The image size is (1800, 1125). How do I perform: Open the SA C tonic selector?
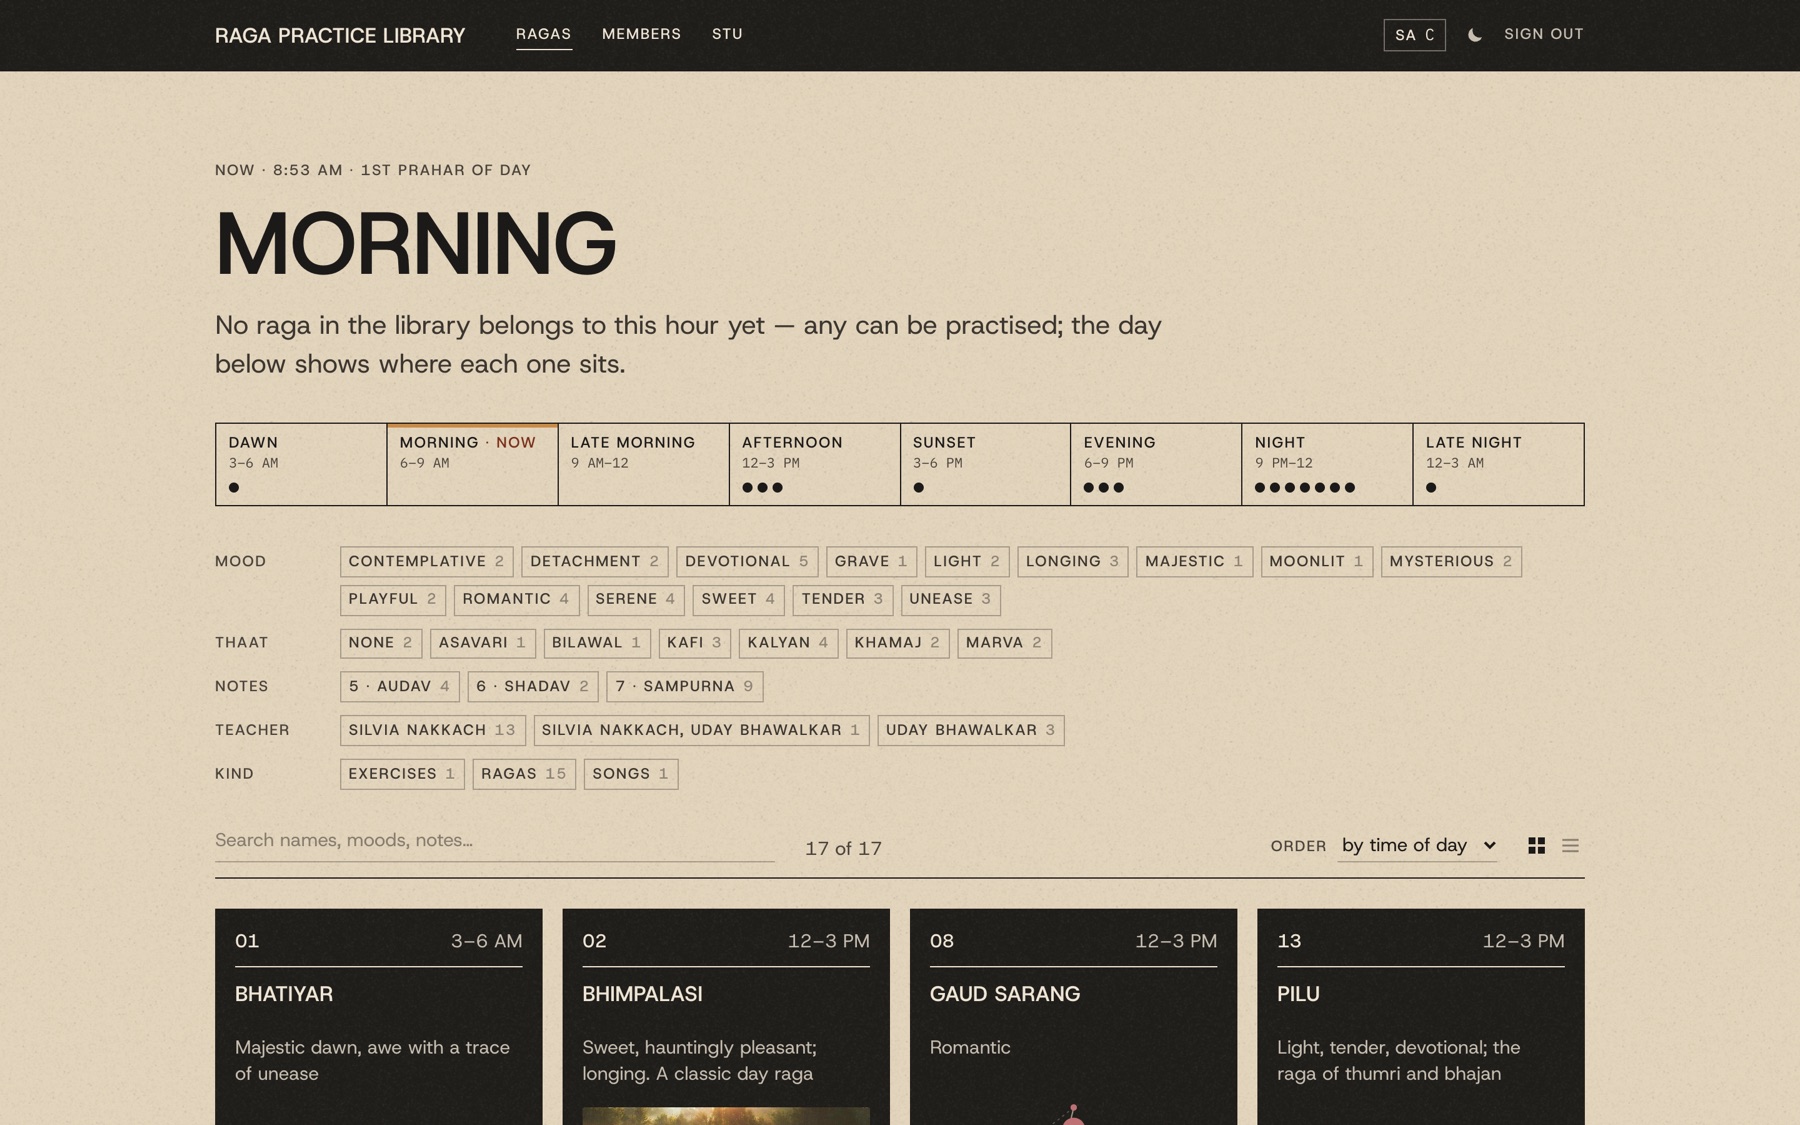1414,35
